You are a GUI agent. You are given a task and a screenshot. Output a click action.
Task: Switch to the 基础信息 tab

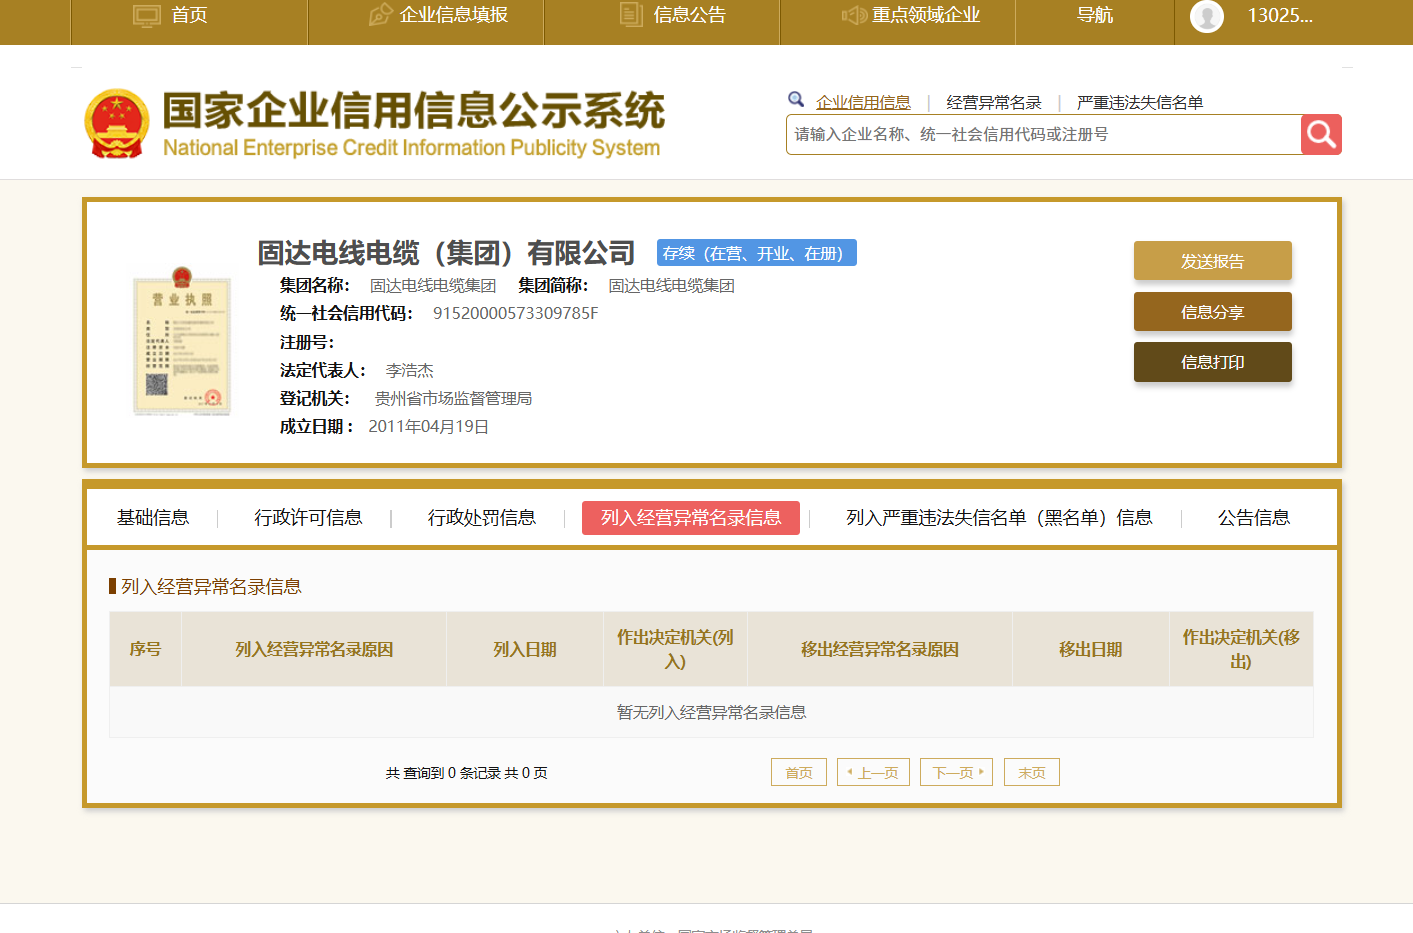pyautogui.click(x=153, y=517)
